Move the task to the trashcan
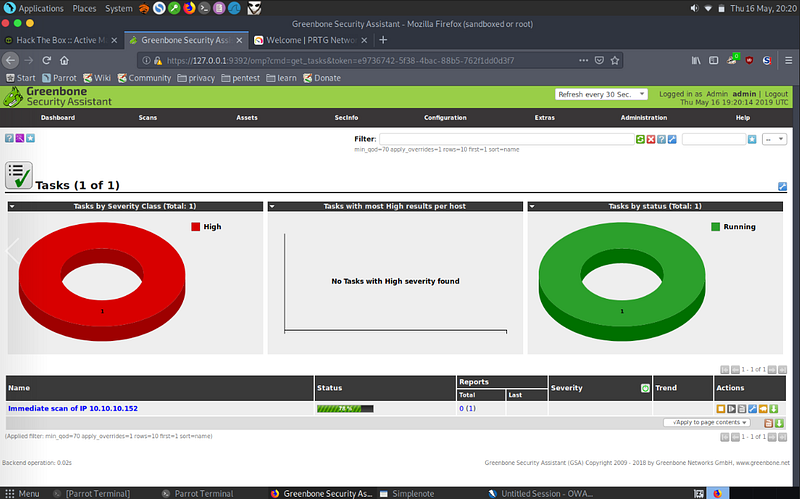800x499 pixels. point(742,409)
